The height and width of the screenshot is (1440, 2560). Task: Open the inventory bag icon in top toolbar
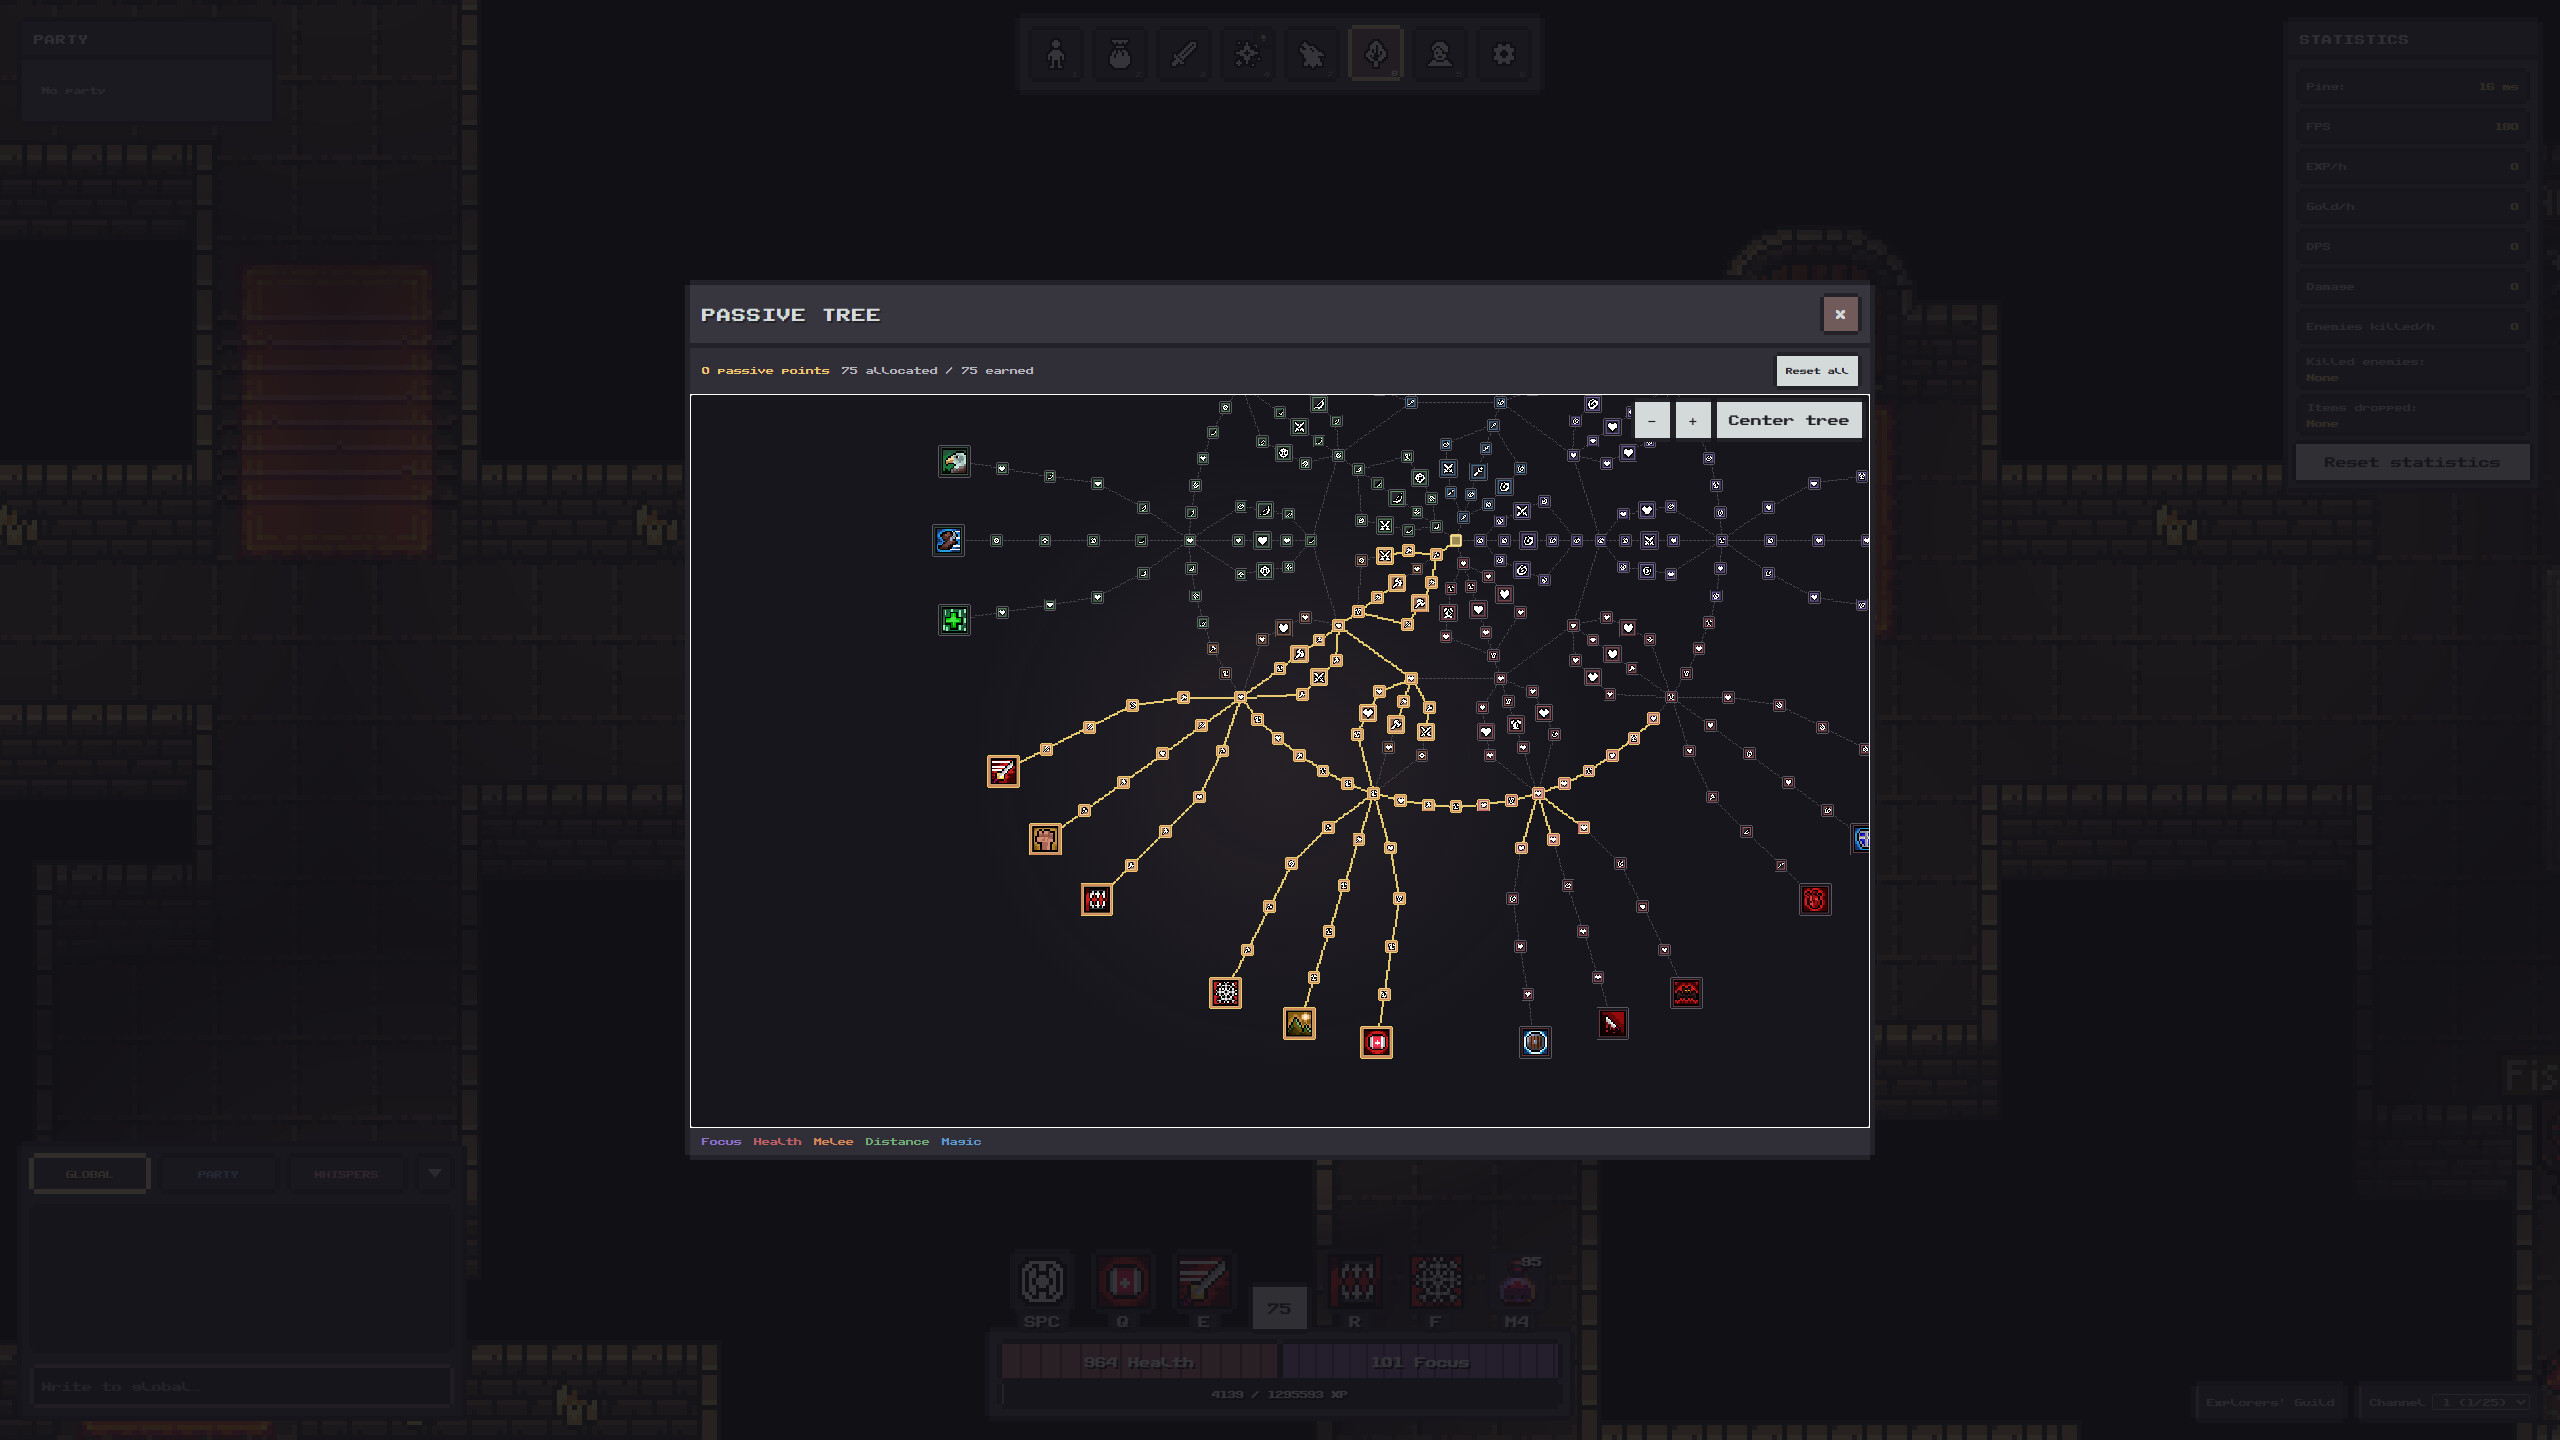point(1120,54)
